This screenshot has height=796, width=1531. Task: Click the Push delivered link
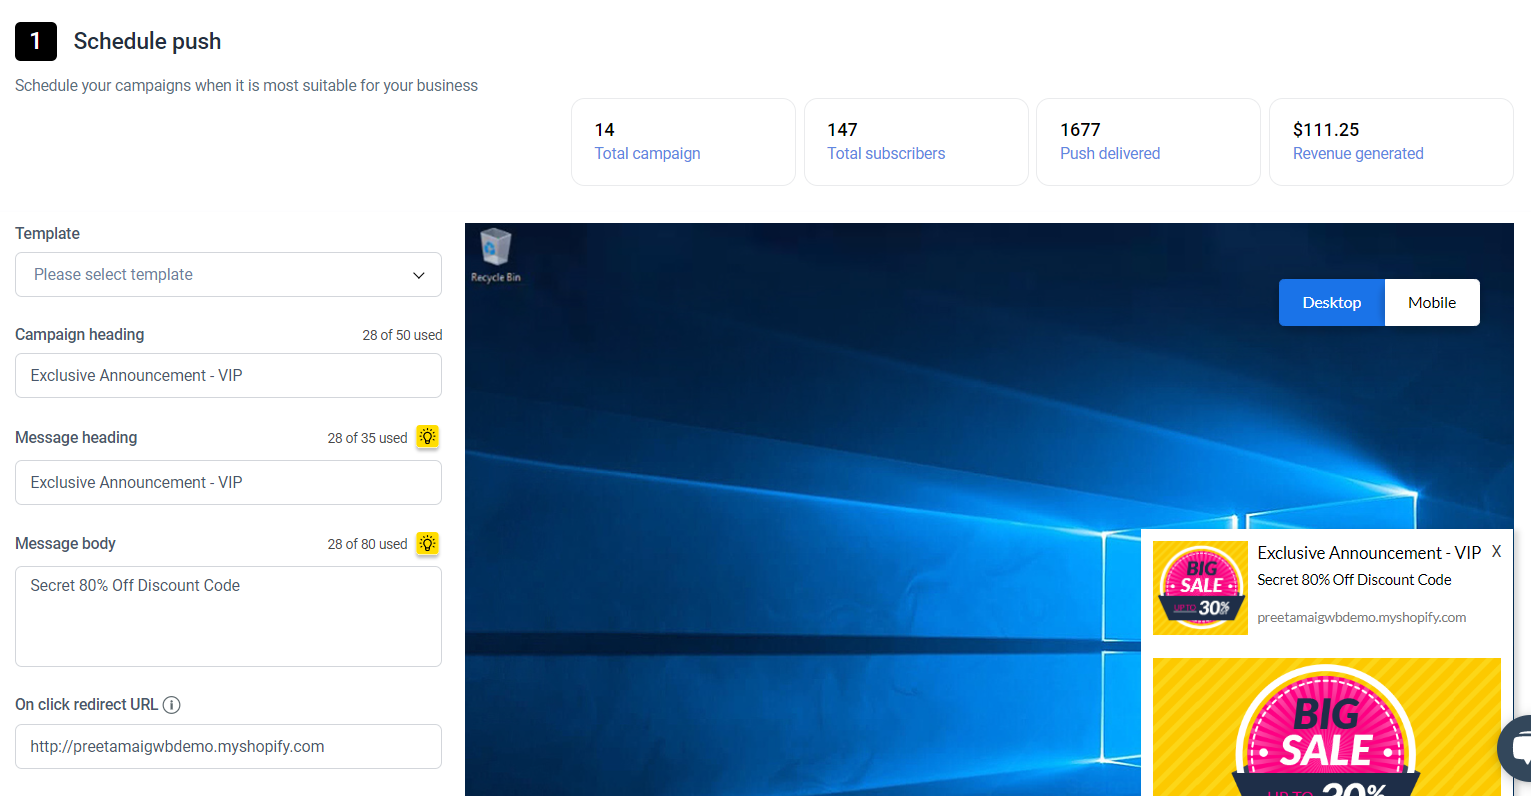[1110, 154]
